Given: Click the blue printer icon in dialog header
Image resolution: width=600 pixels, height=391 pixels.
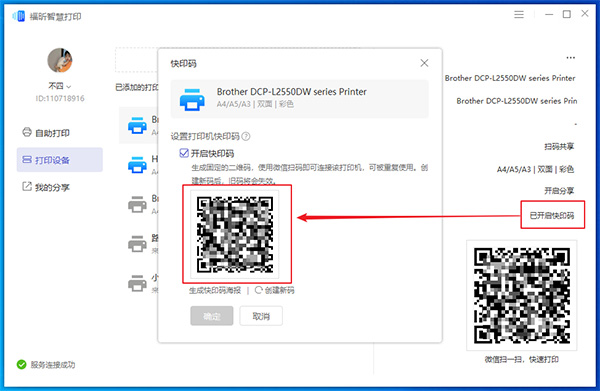Looking at the screenshot, I should tap(192, 99).
